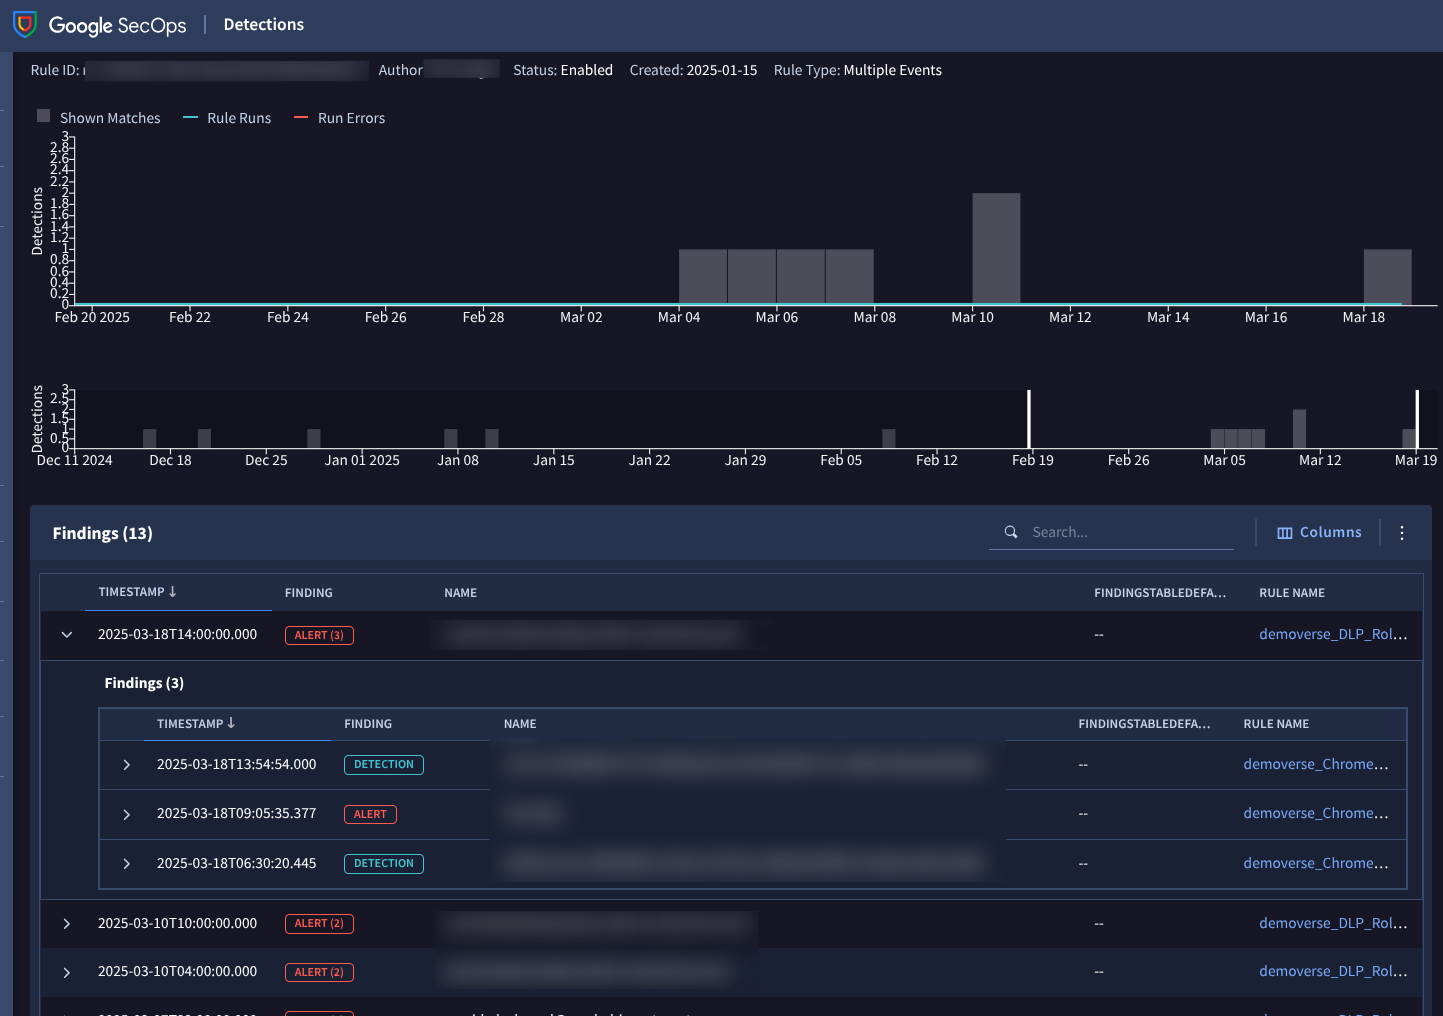Open demoverse_DLP_Rol rule link for 10T10:00 row

1333,923
